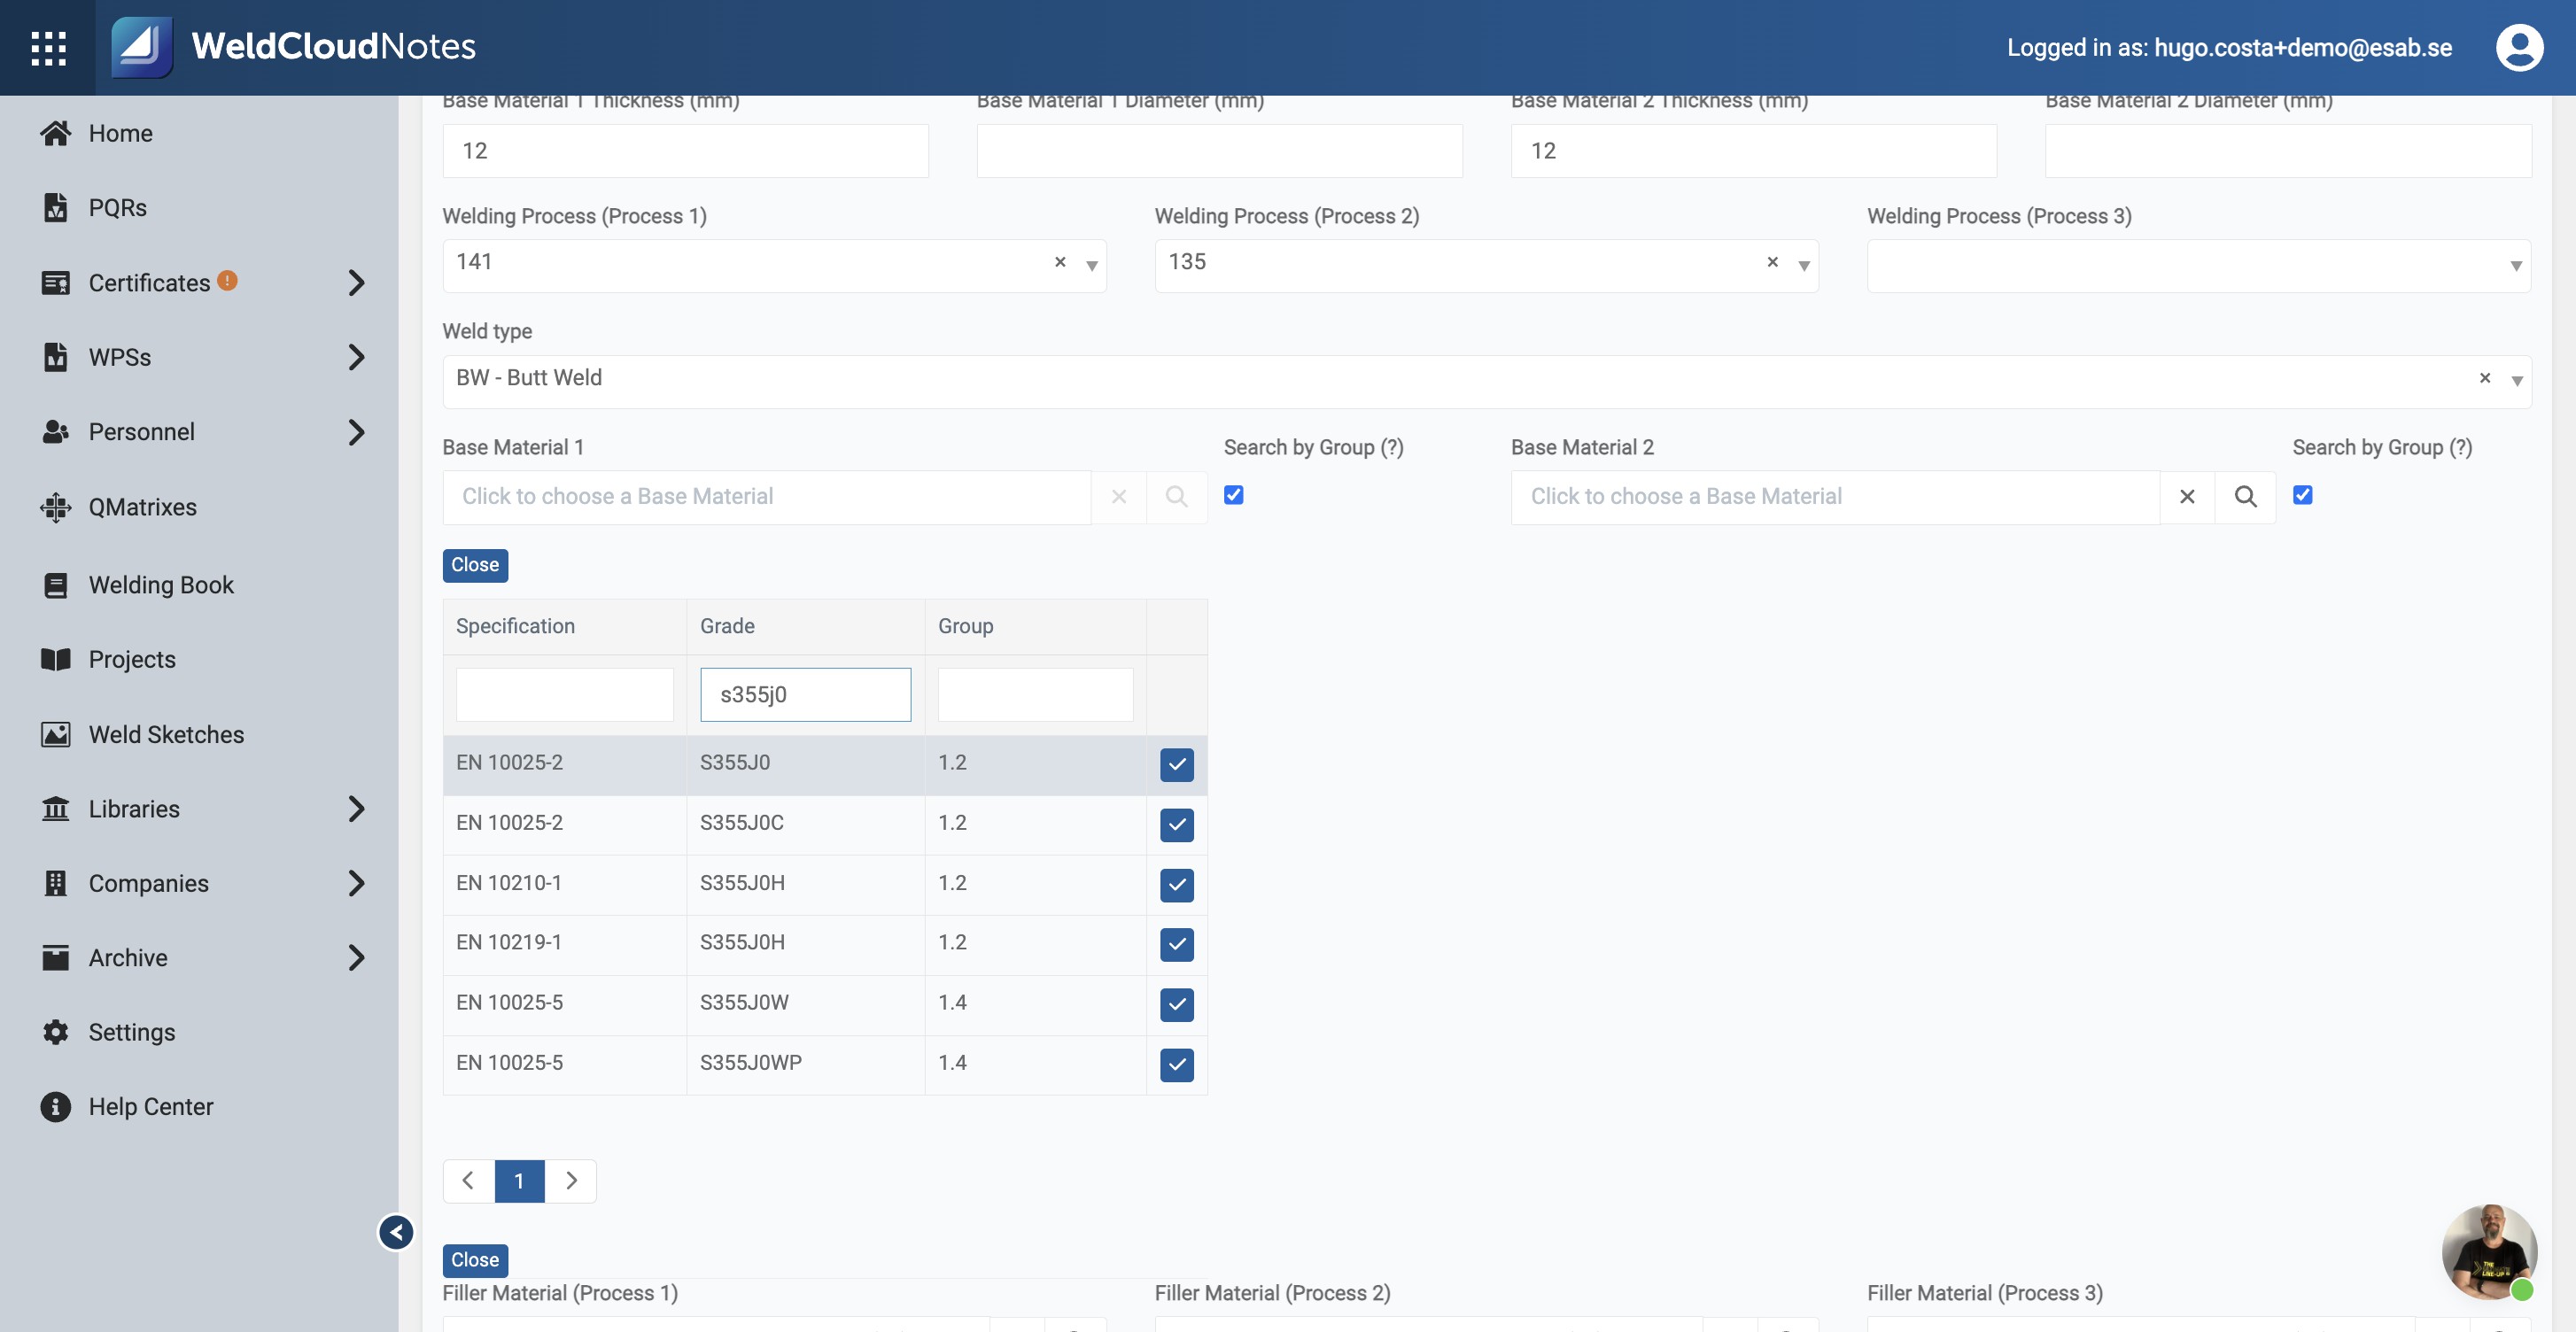Expand the Personnel submenu chevron
This screenshot has height=1332, width=2576.
(357, 432)
